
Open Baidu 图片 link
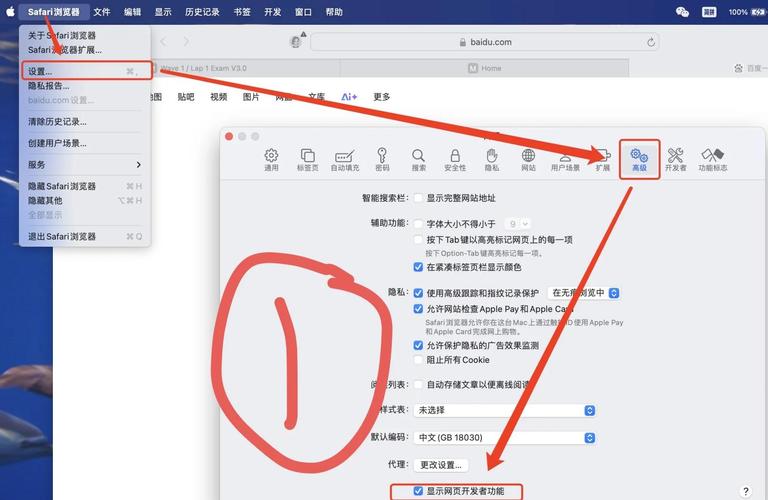point(251,97)
